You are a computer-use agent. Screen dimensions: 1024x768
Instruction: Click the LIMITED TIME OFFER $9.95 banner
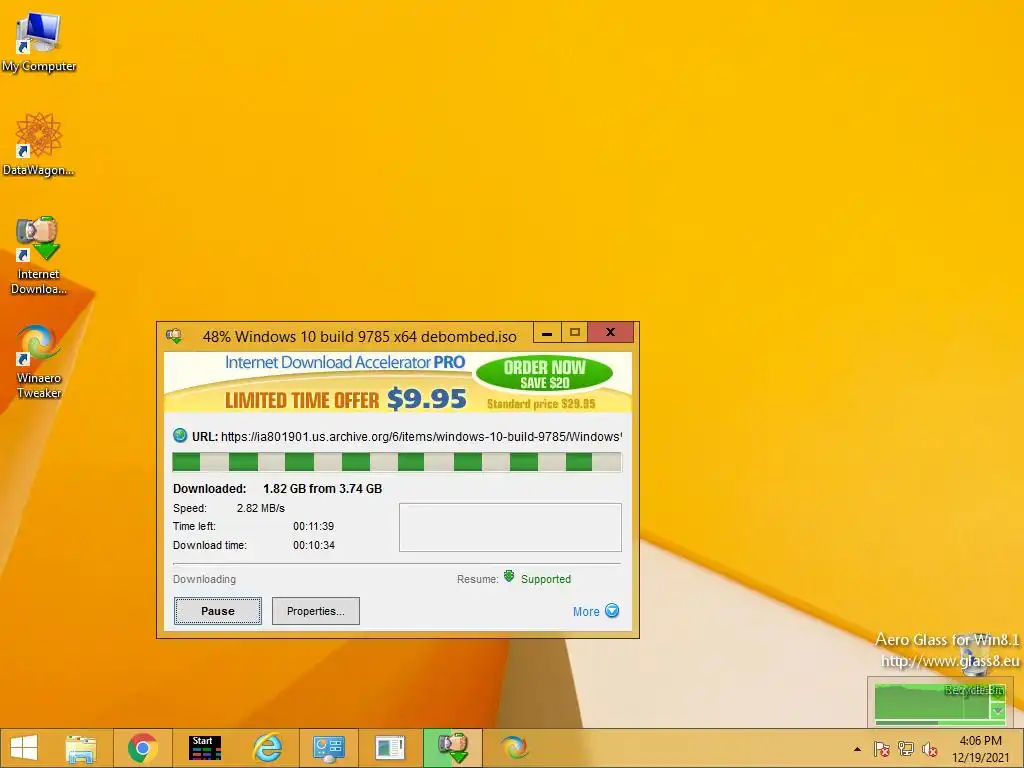345,399
